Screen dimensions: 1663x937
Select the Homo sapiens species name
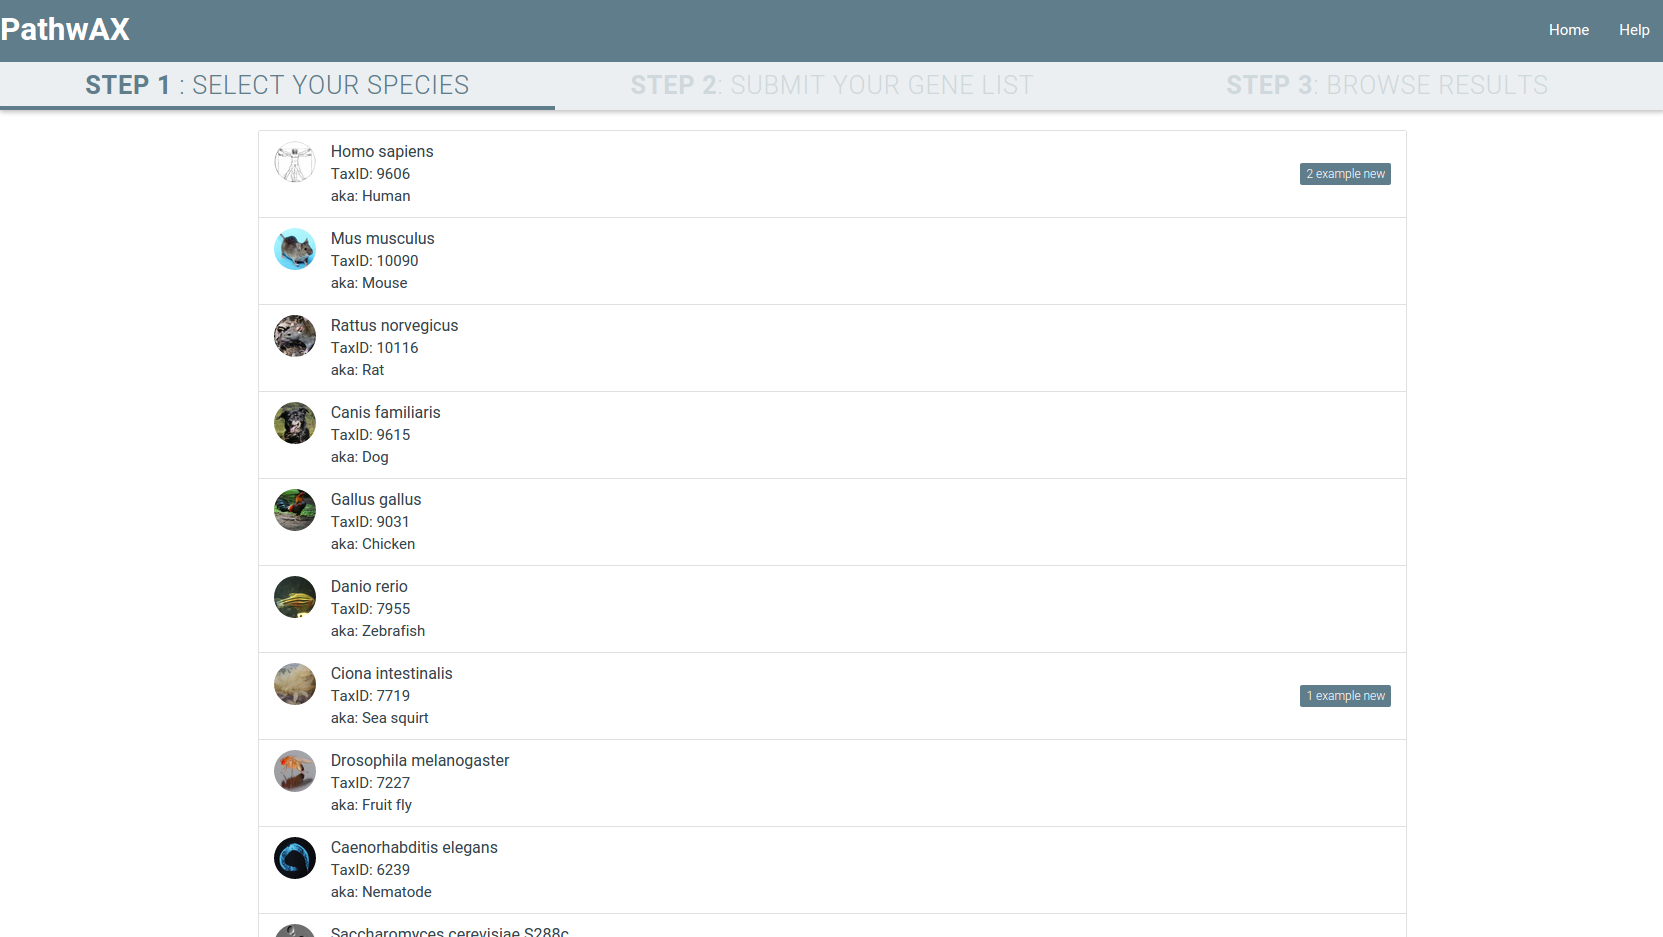(x=382, y=151)
